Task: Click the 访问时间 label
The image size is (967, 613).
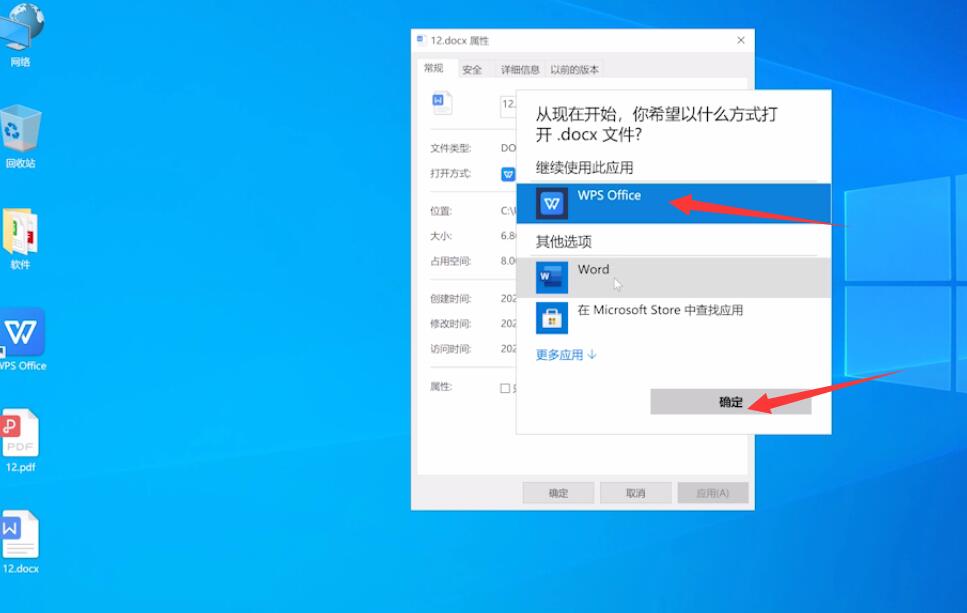Action: click(451, 348)
